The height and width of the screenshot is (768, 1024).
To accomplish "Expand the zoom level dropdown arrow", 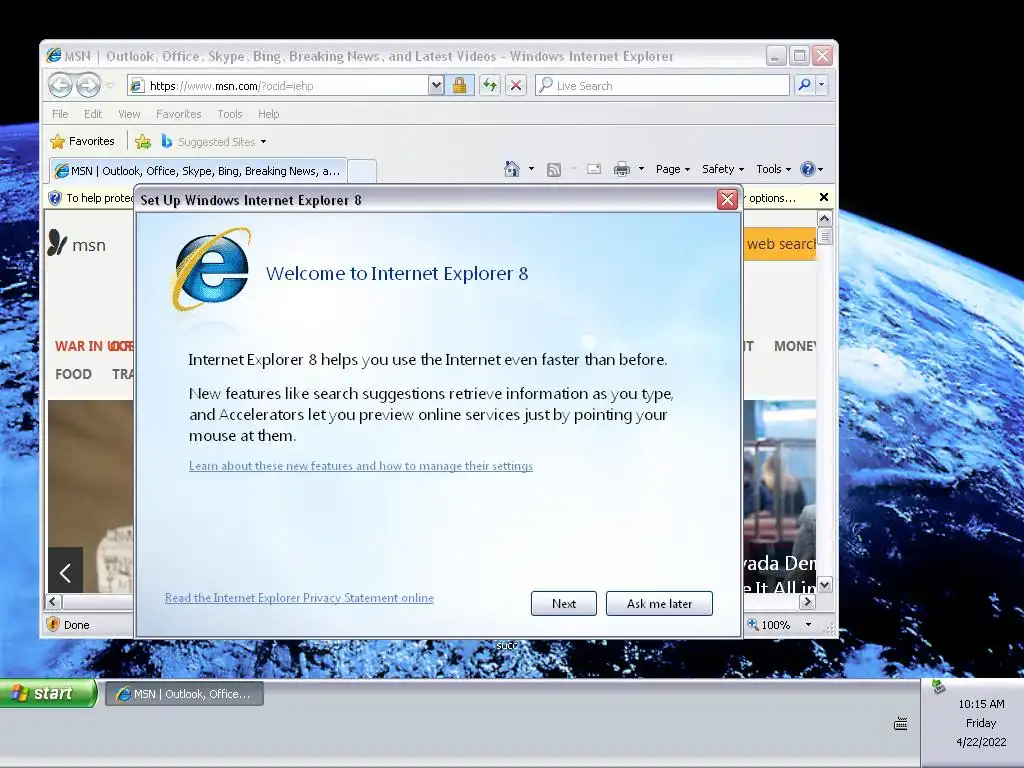I will pos(808,624).
